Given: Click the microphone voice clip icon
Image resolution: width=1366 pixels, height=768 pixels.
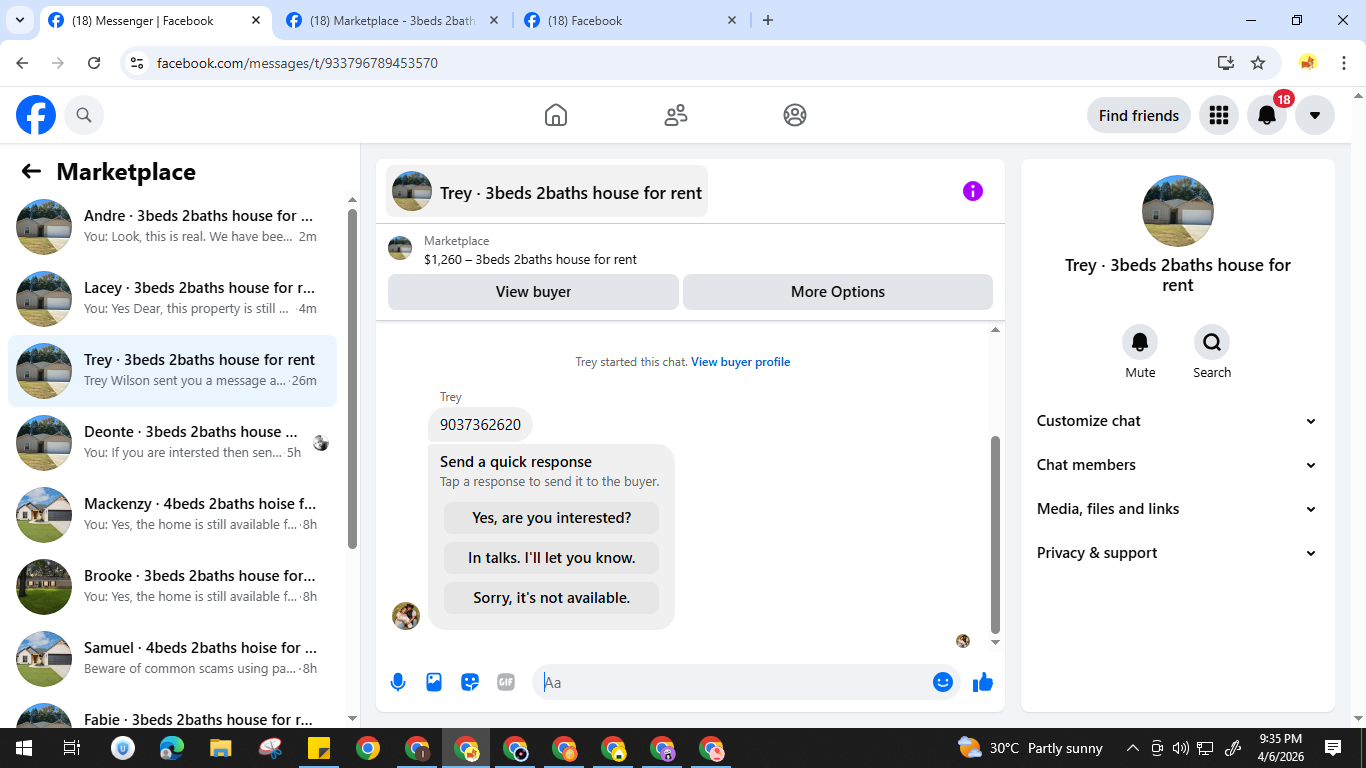Looking at the screenshot, I should (398, 682).
